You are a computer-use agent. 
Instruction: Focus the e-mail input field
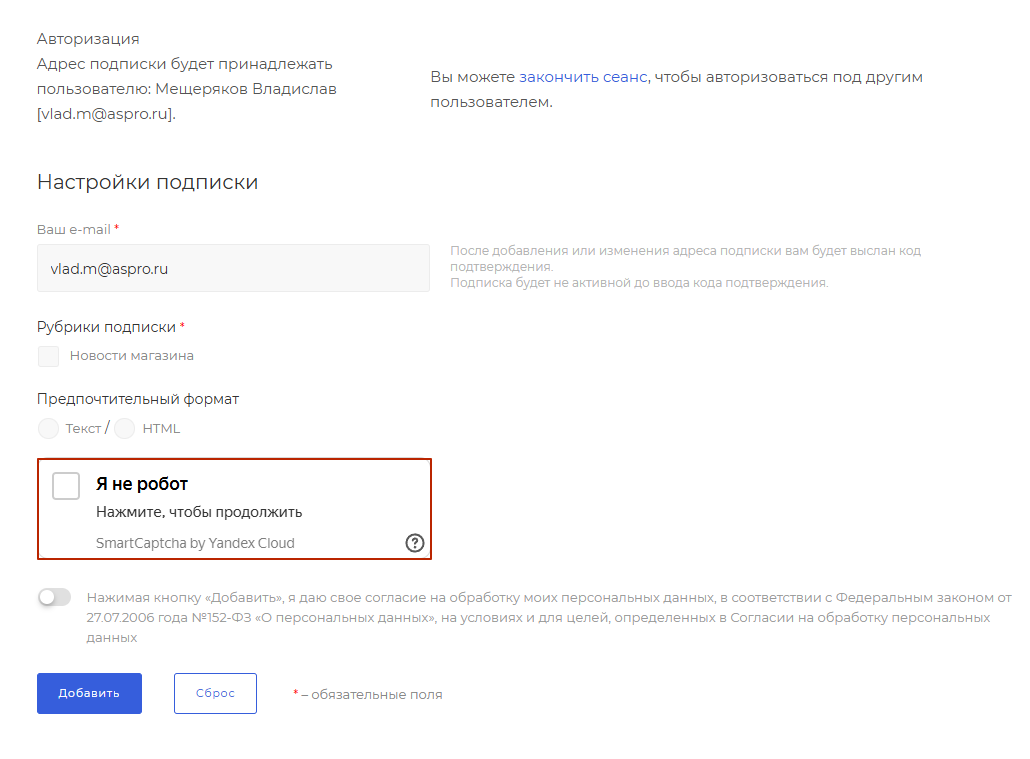pos(233,268)
